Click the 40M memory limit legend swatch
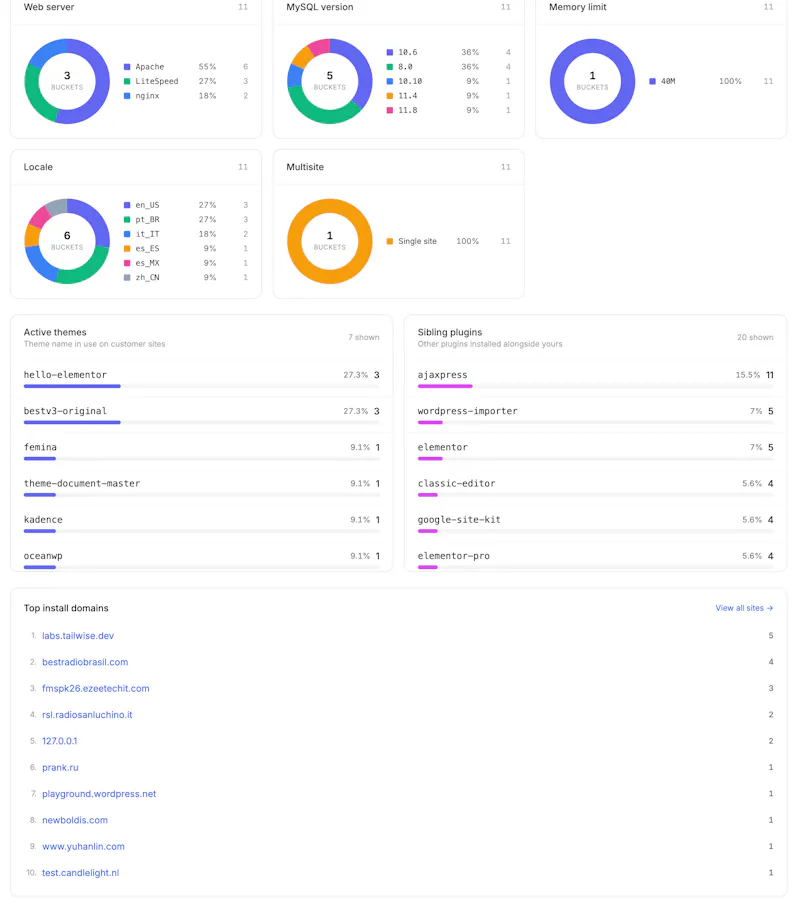The image size is (800, 909). (652, 81)
